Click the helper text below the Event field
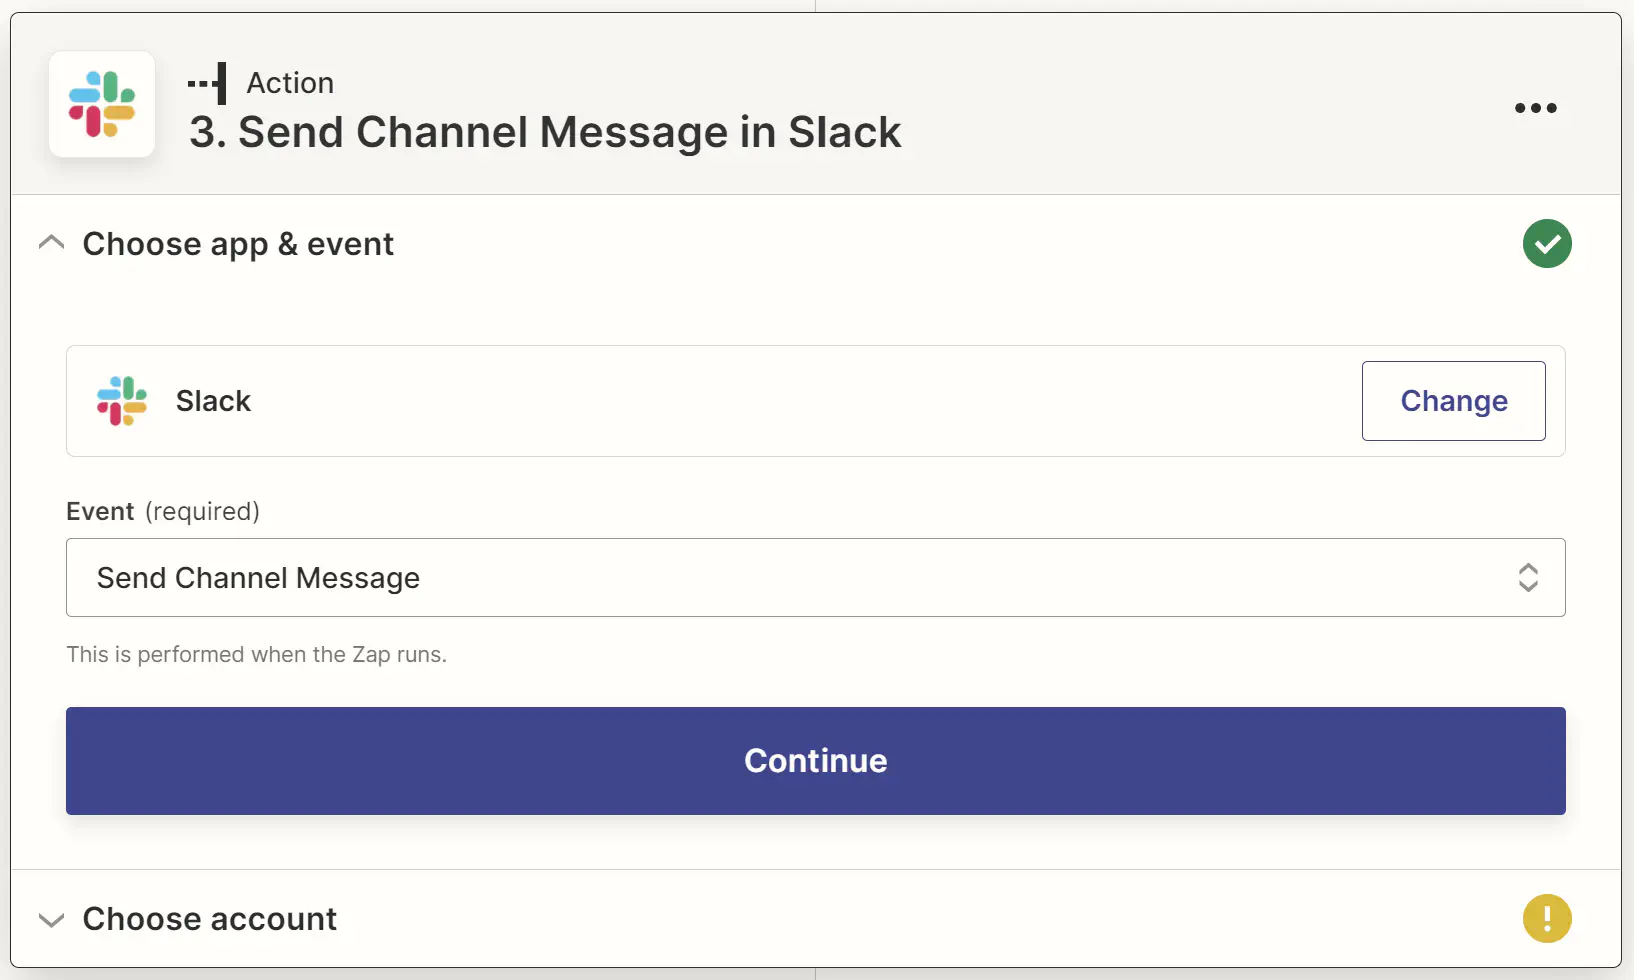This screenshot has width=1634, height=980. pos(256,654)
